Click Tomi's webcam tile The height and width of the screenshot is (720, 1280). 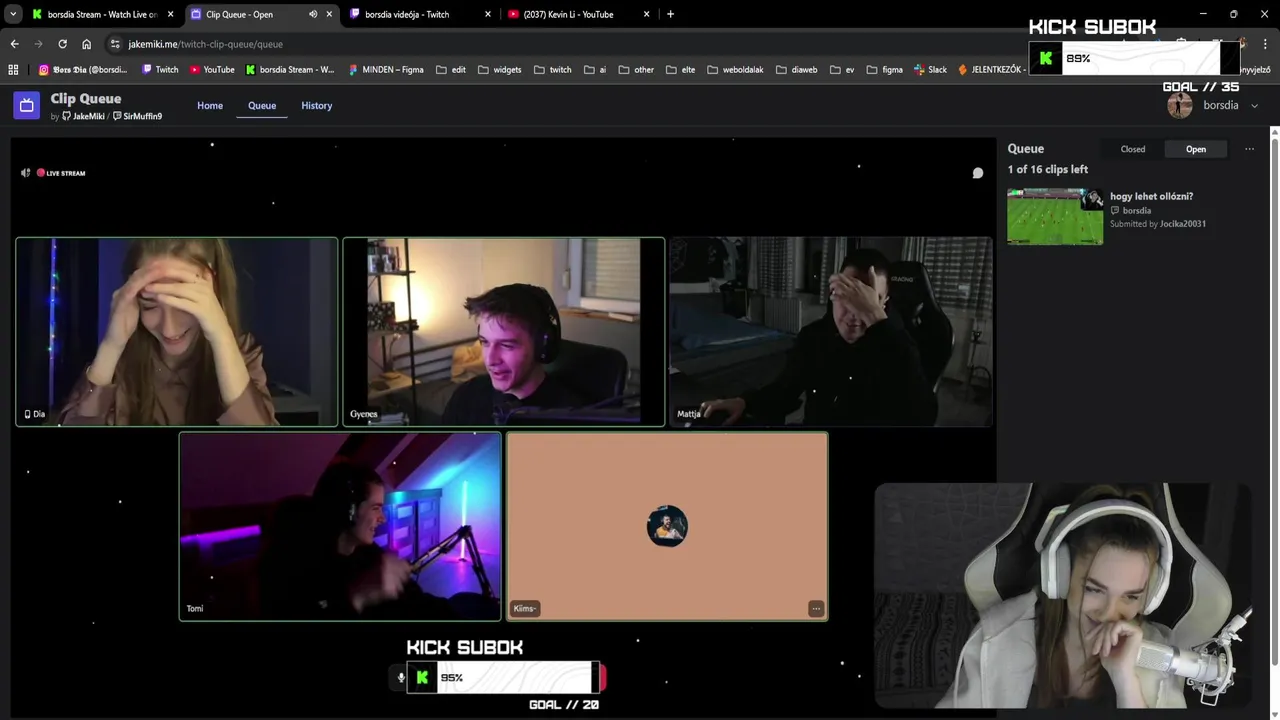(x=340, y=526)
